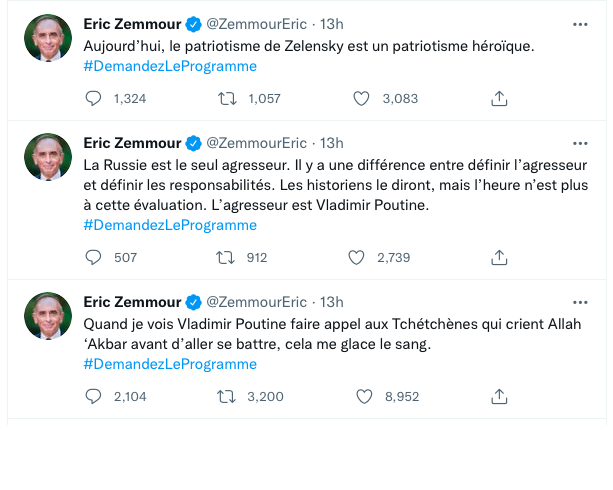Reply to the Zelensky patriotism tweet
This screenshot has width=613, height=490.
pyautogui.click(x=94, y=98)
